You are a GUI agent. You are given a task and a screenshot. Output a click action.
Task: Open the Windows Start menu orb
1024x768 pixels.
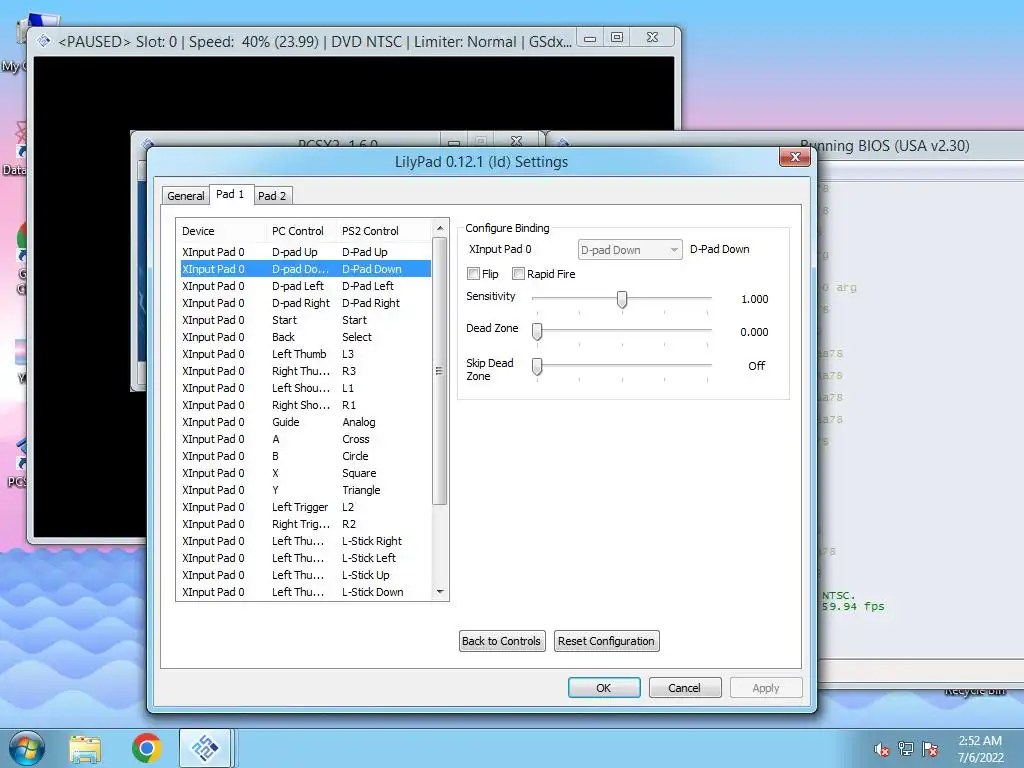[x=26, y=748]
